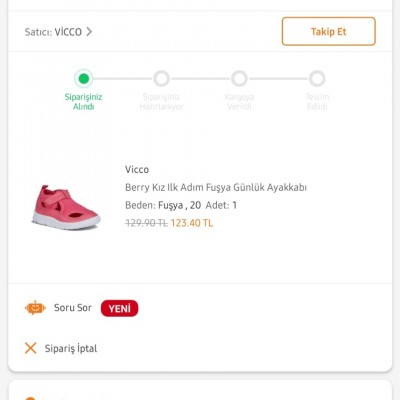Open the Satıcı: VİCCO seller link
Screen dimensions: 400x400
pos(58,32)
